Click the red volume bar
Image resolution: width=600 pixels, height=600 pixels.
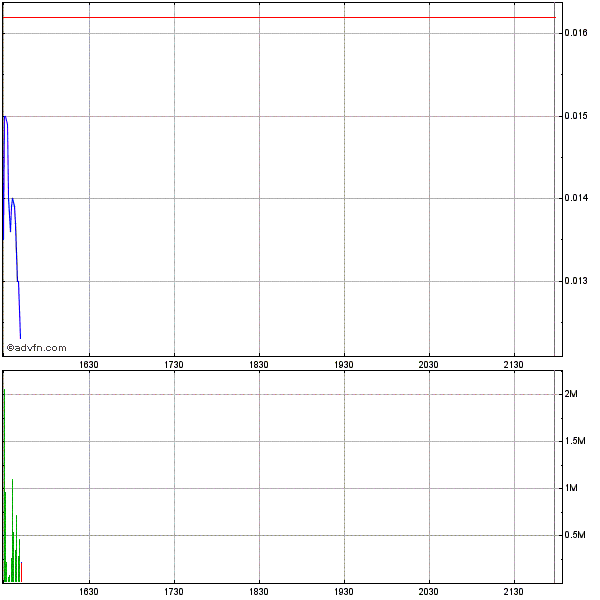click(22, 572)
